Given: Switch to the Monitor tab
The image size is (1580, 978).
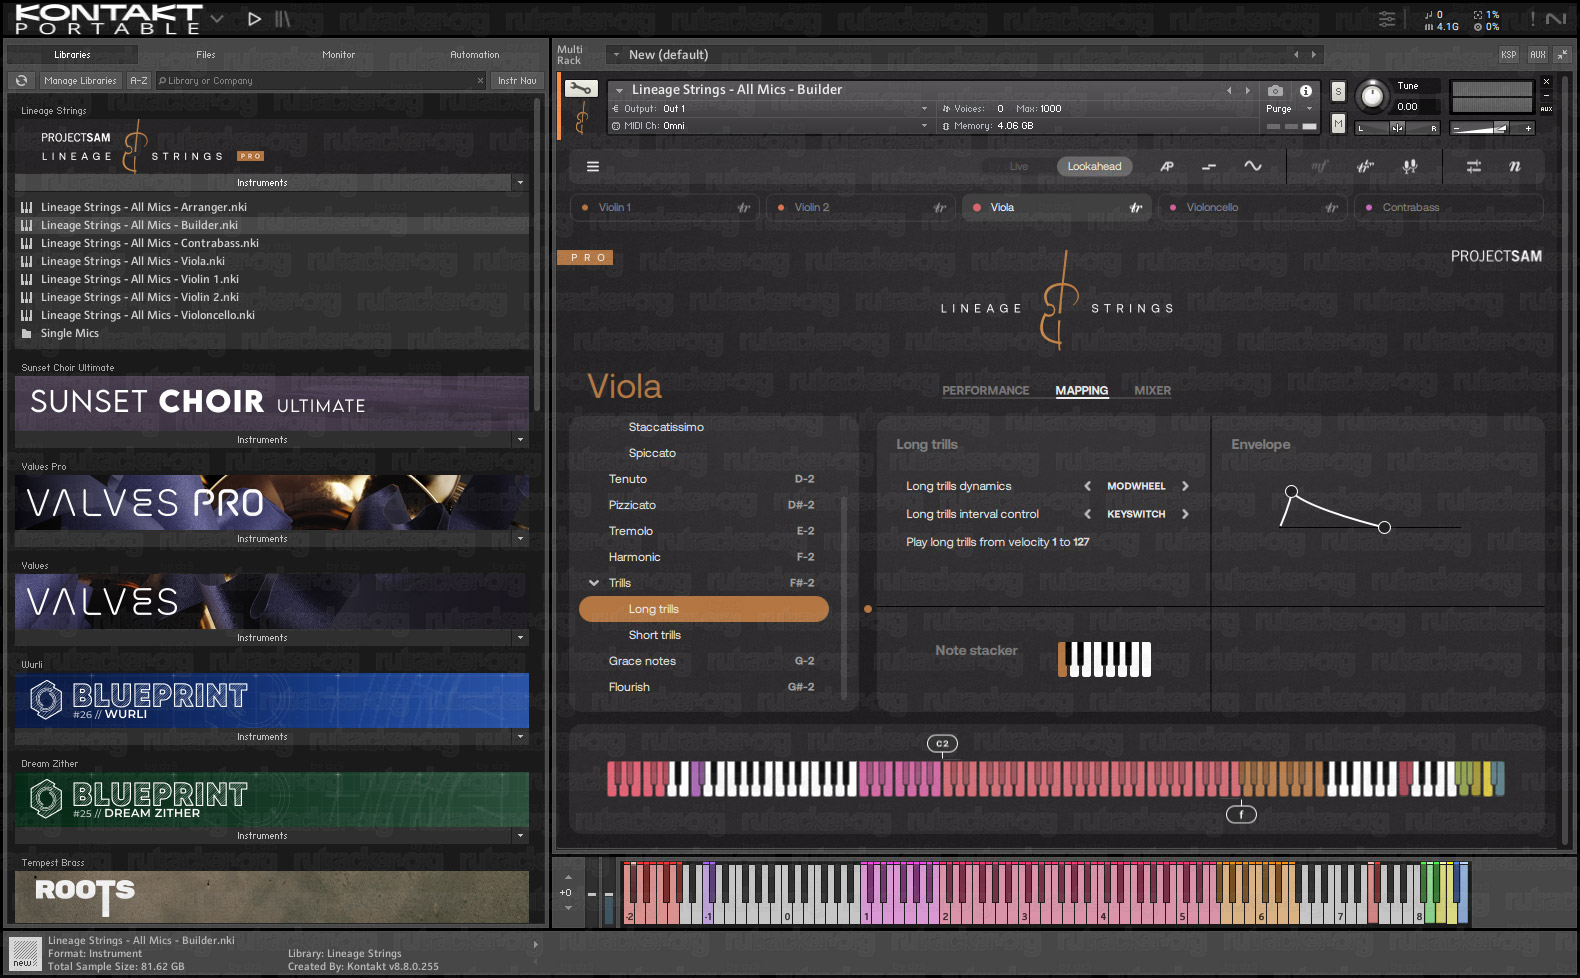Looking at the screenshot, I should 339,55.
